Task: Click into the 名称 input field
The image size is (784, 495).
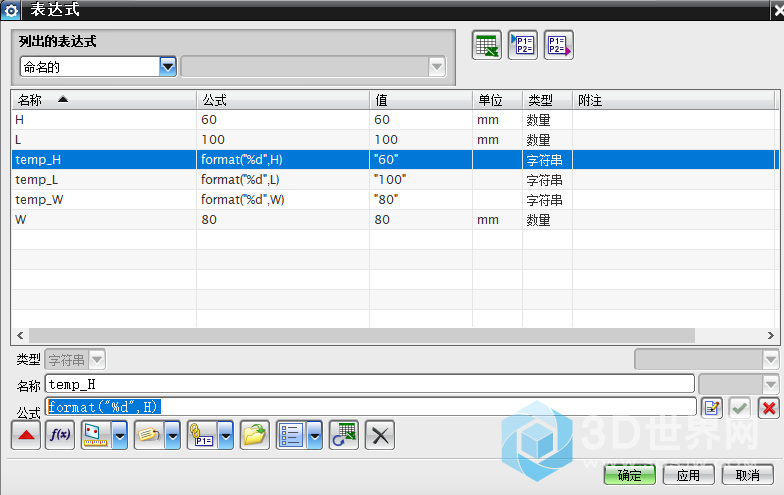Action: [368, 384]
